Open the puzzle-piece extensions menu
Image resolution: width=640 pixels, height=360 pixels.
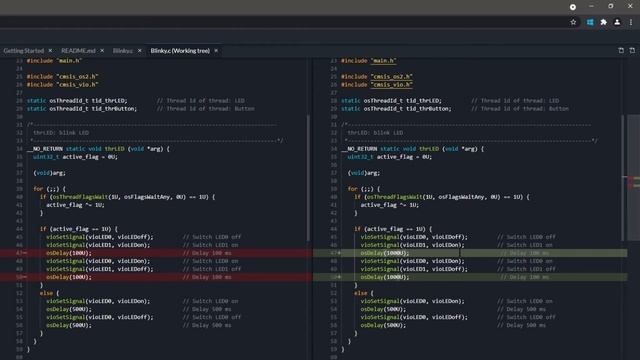point(603,22)
